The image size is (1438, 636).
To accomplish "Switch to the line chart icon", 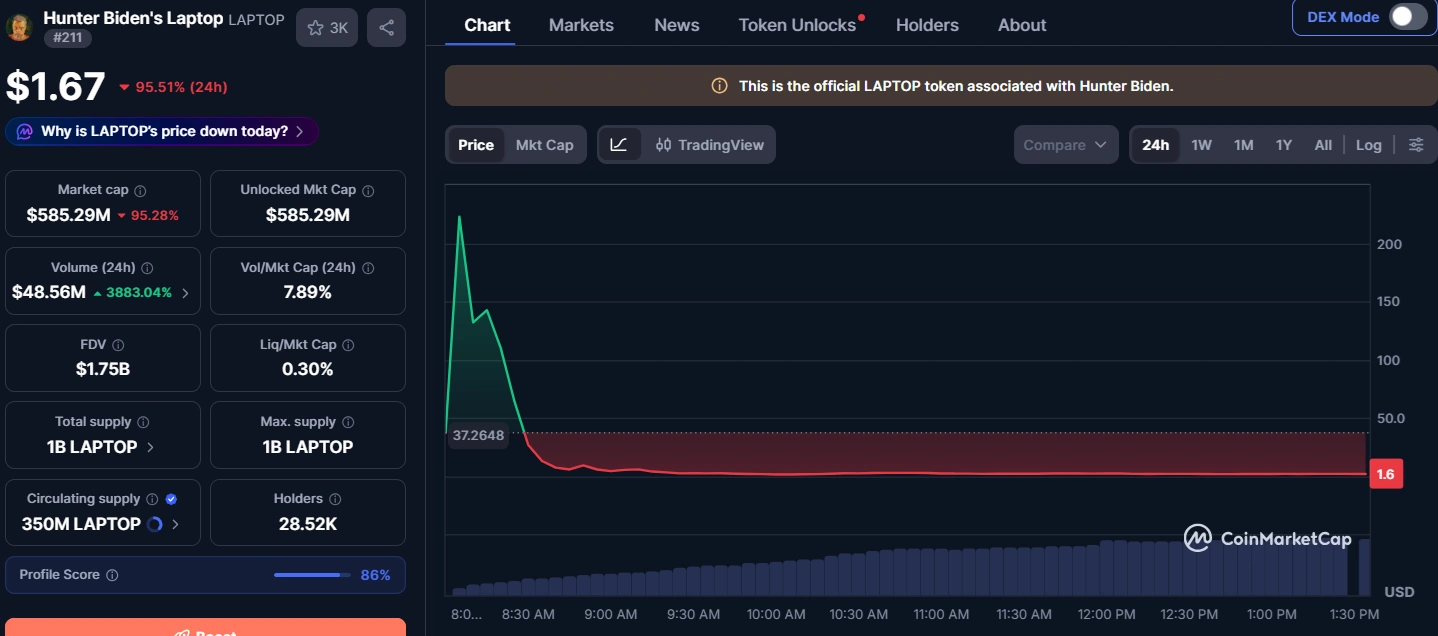I will click(x=619, y=145).
